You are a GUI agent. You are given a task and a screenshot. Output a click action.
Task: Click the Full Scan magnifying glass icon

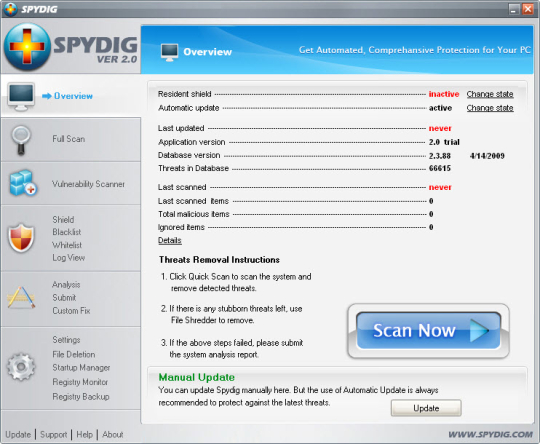[21, 141]
